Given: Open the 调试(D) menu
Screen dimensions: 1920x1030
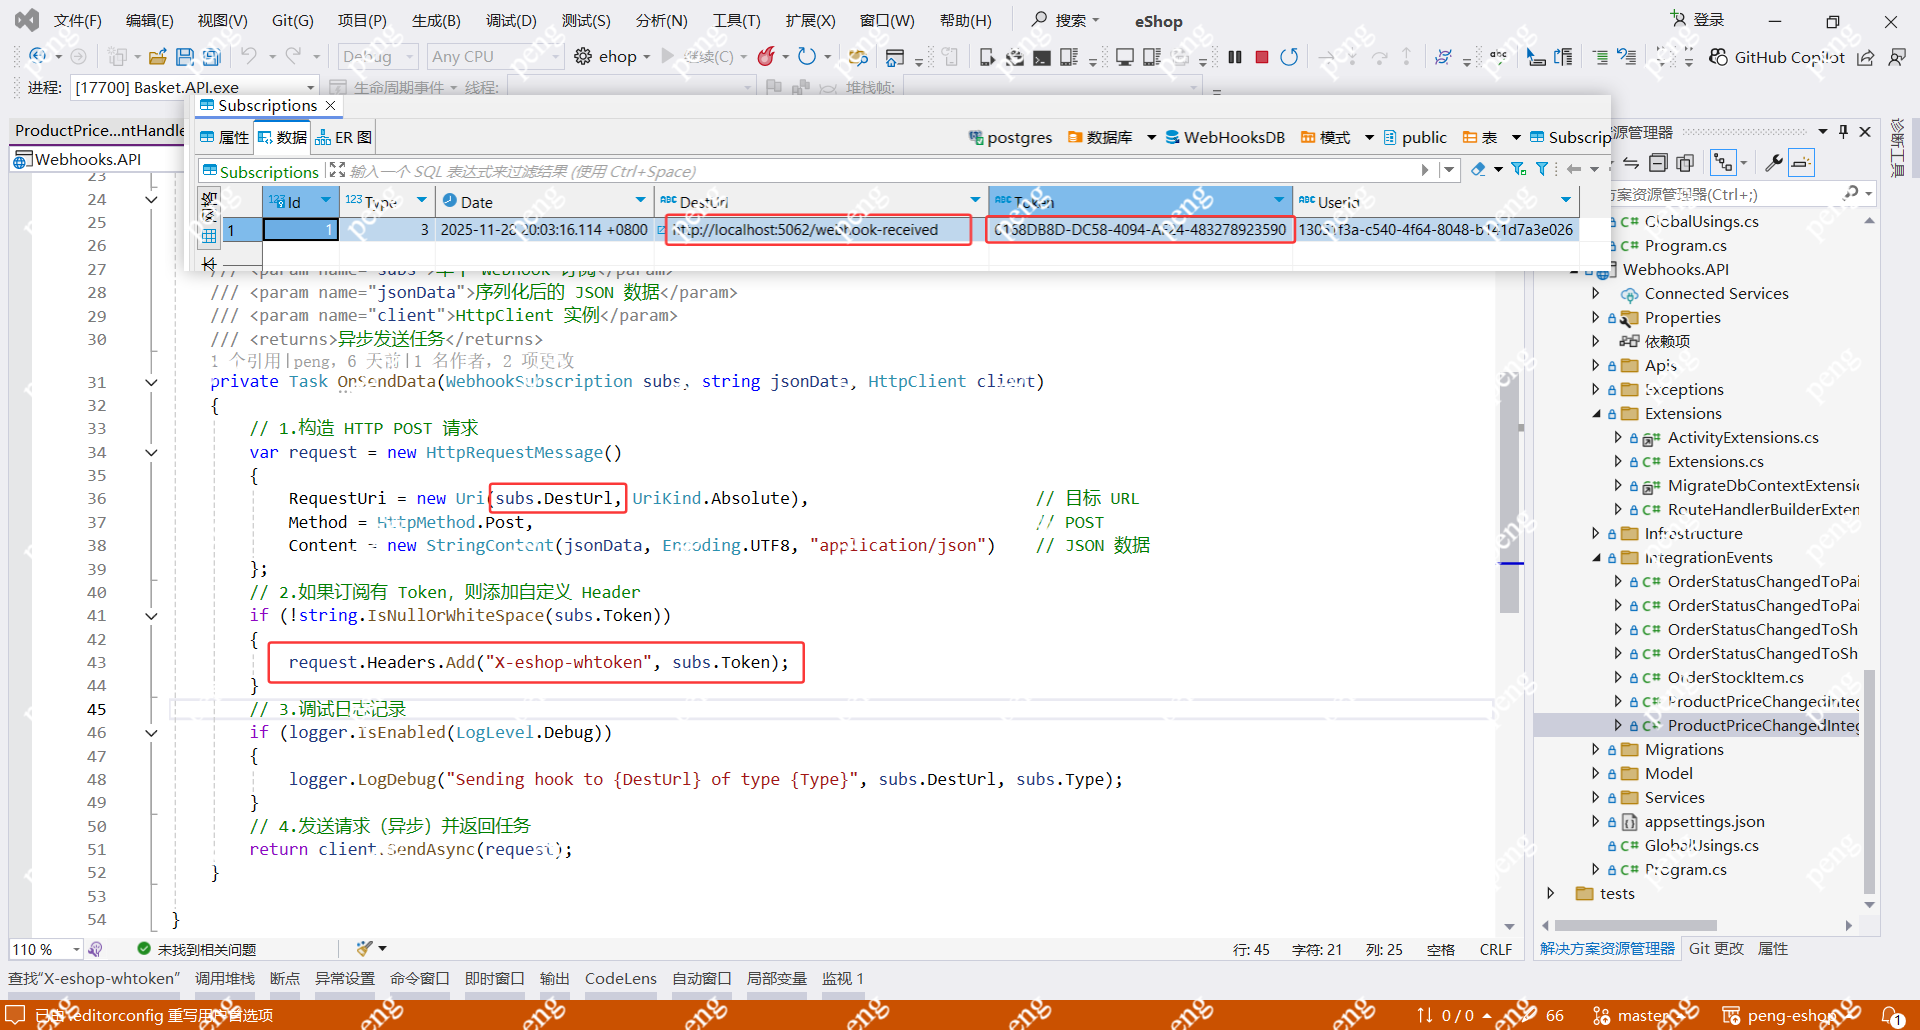Looking at the screenshot, I should tap(511, 20).
